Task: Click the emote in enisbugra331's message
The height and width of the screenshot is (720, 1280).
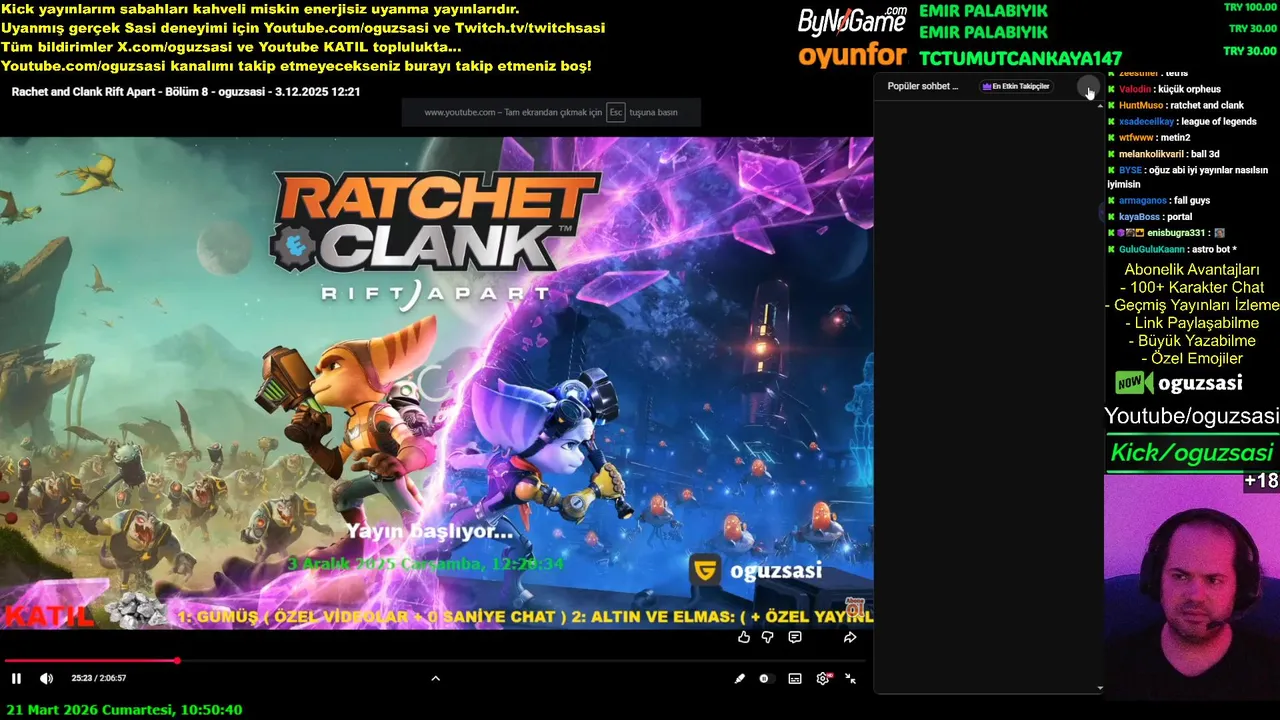Action: (1220, 233)
